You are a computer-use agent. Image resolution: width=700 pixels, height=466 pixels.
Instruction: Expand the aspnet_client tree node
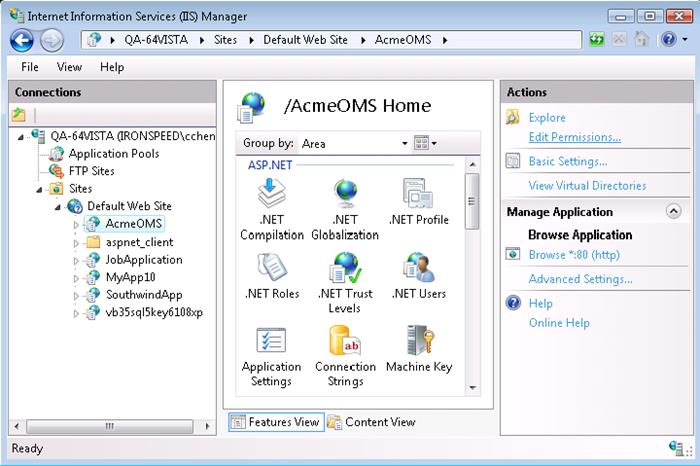pyautogui.click(x=76, y=243)
